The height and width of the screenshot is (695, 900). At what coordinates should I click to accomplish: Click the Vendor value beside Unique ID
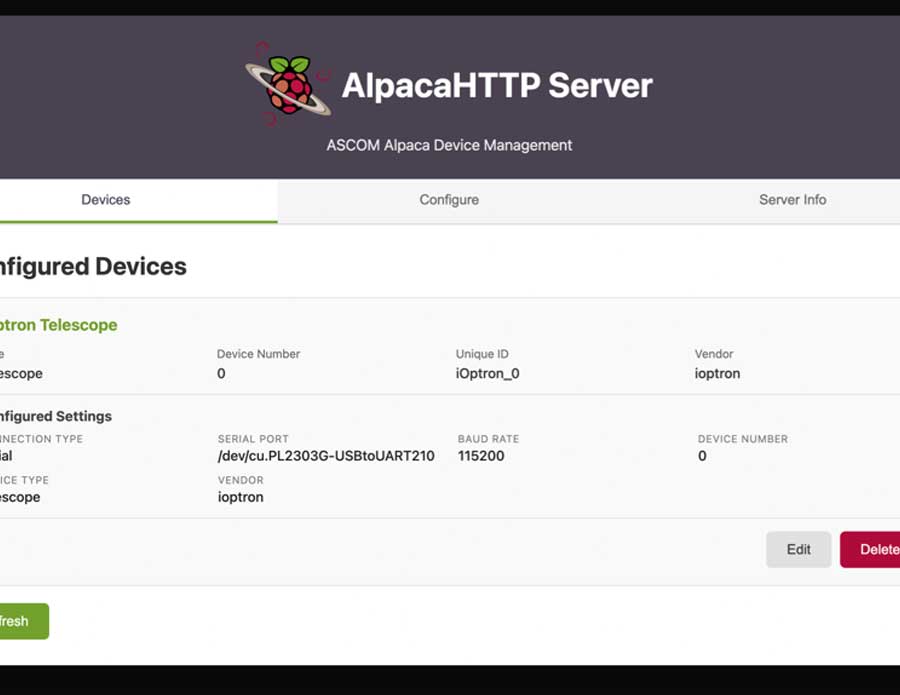pos(717,374)
